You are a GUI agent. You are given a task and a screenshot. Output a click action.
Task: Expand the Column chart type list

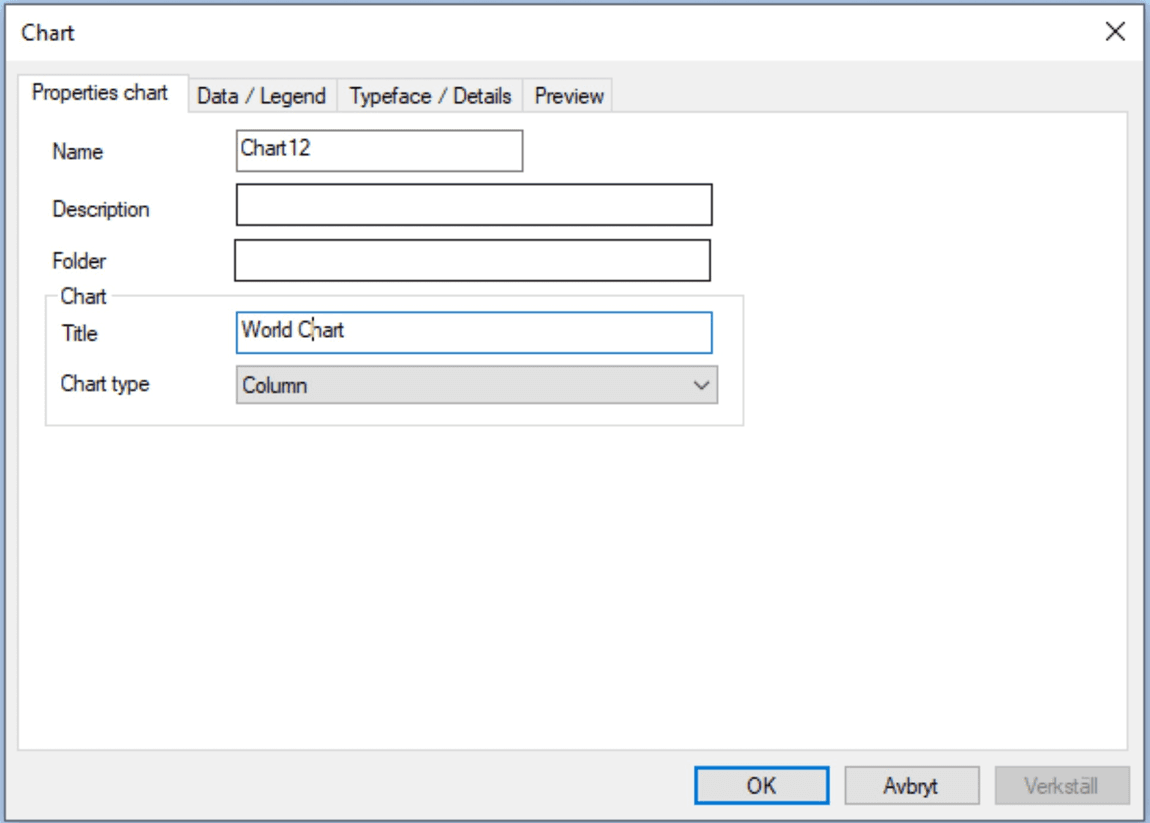coord(700,385)
